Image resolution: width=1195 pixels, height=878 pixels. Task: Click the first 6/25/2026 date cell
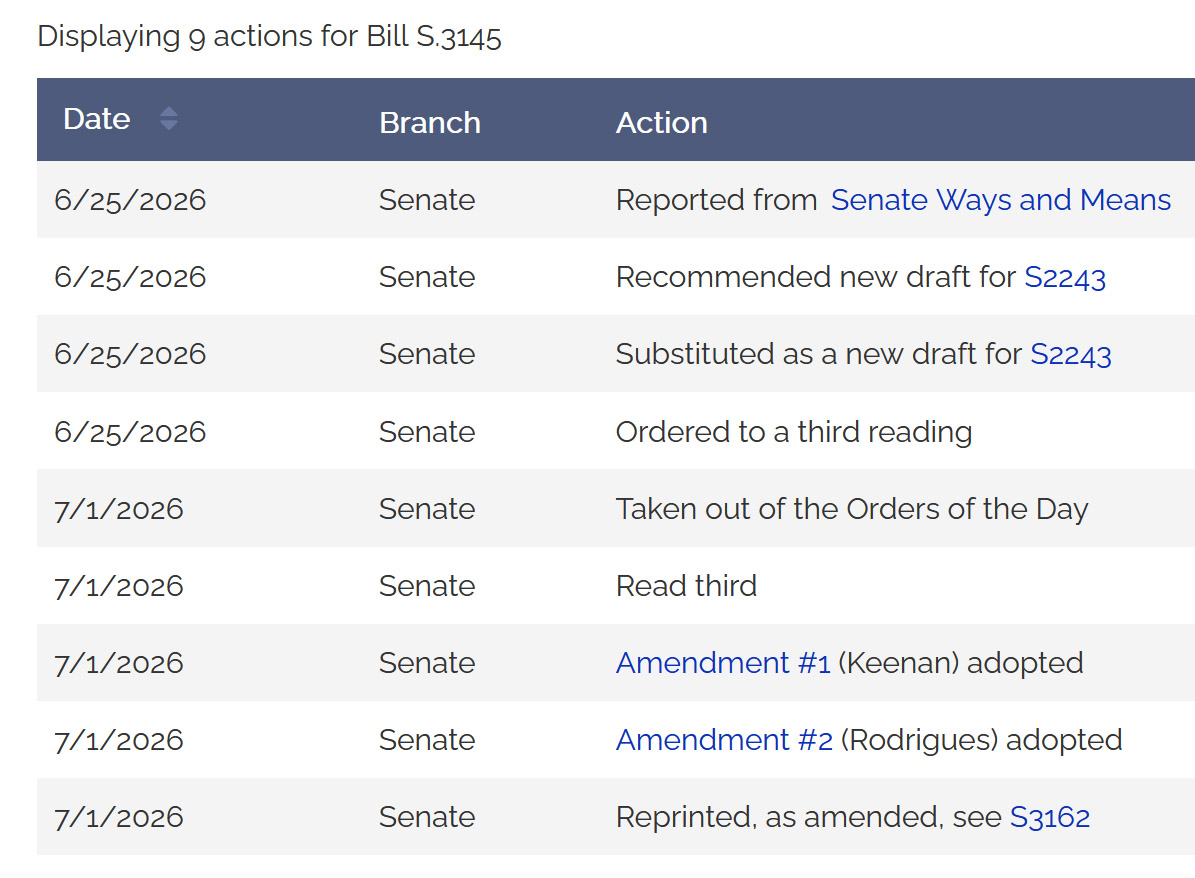pos(130,200)
